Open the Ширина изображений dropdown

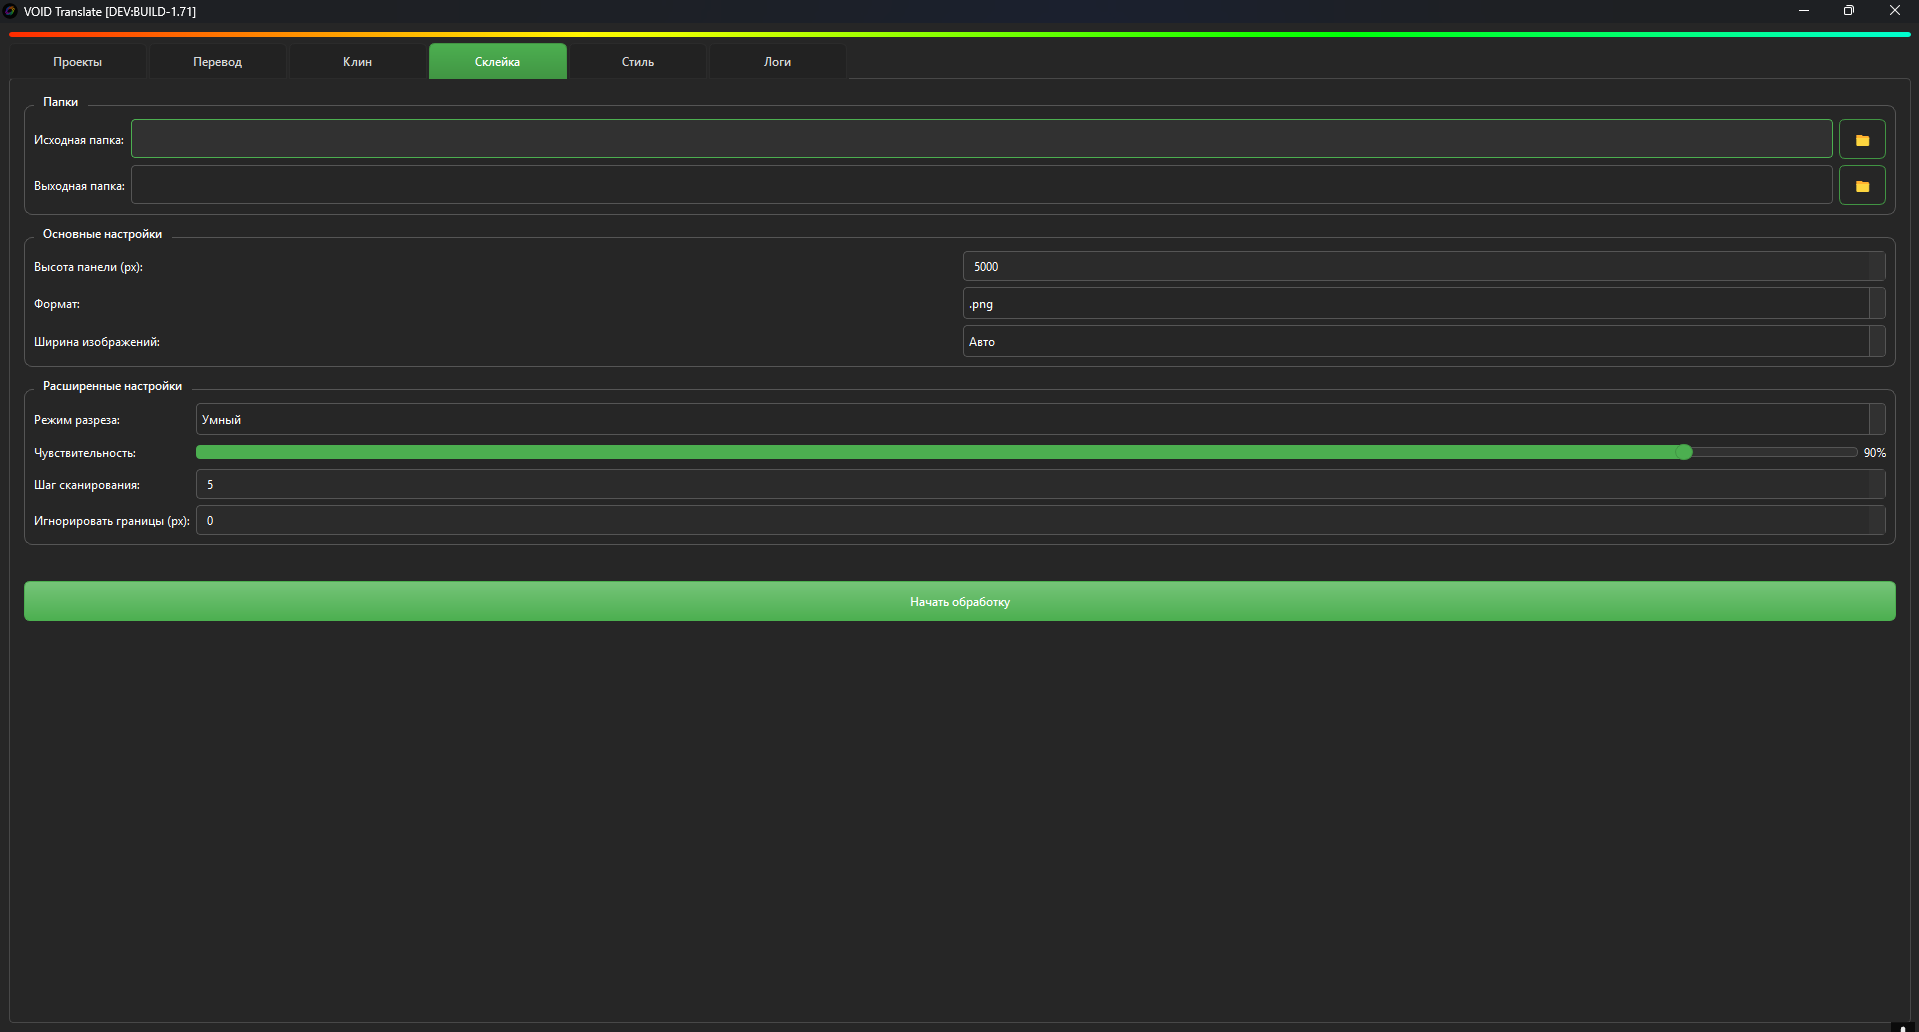[x=1423, y=342]
